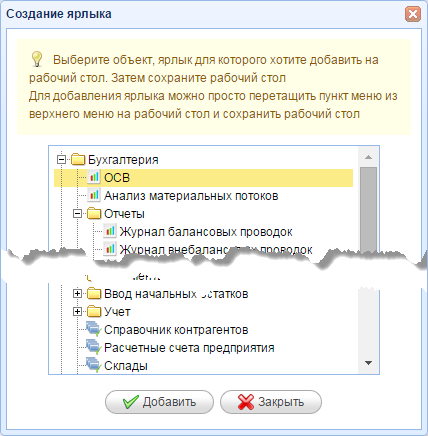The height and width of the screenshot is (436, 428).
Task: Click the Добавить button
Action: point(159,402)
